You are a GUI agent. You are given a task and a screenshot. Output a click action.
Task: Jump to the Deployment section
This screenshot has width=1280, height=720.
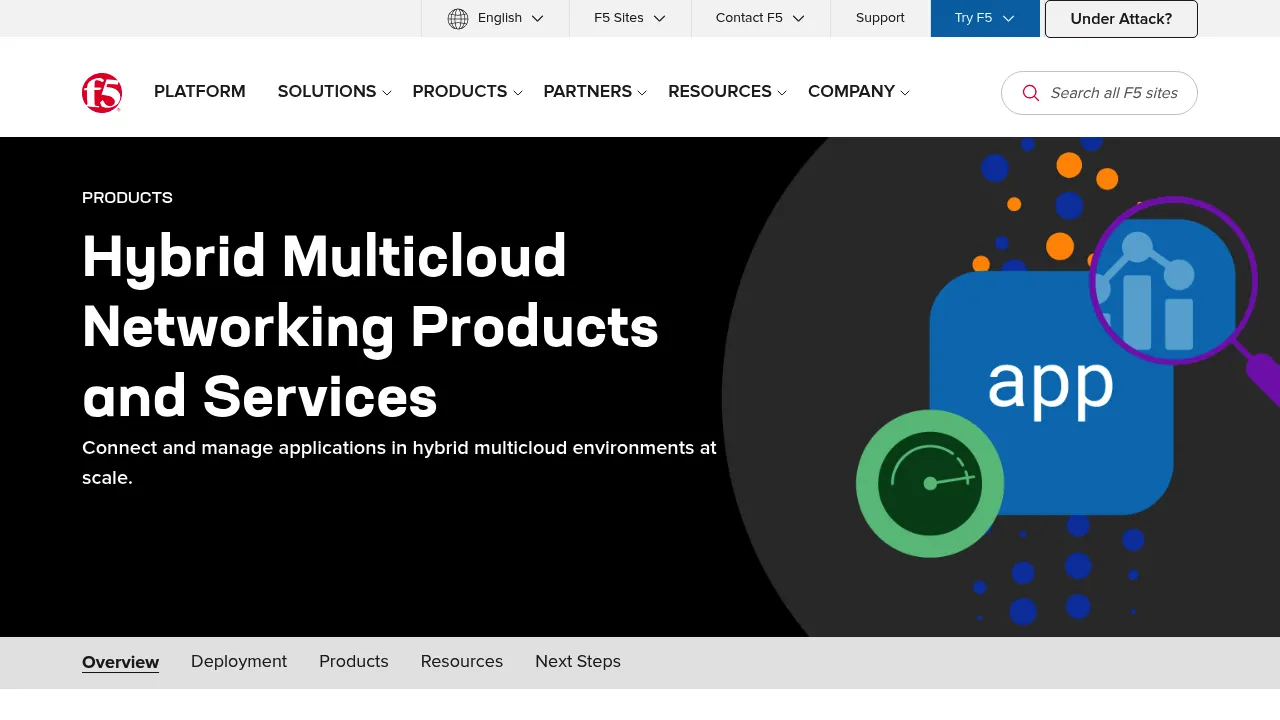pyautogui.click(x=239, y=662)
